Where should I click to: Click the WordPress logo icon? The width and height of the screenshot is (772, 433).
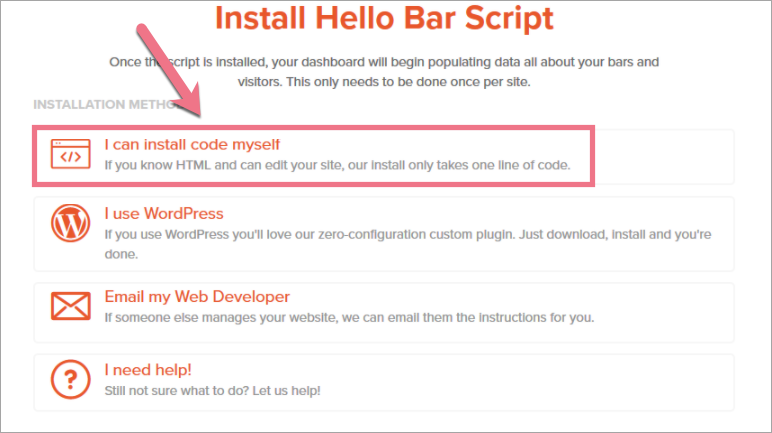tap(70, 225)
